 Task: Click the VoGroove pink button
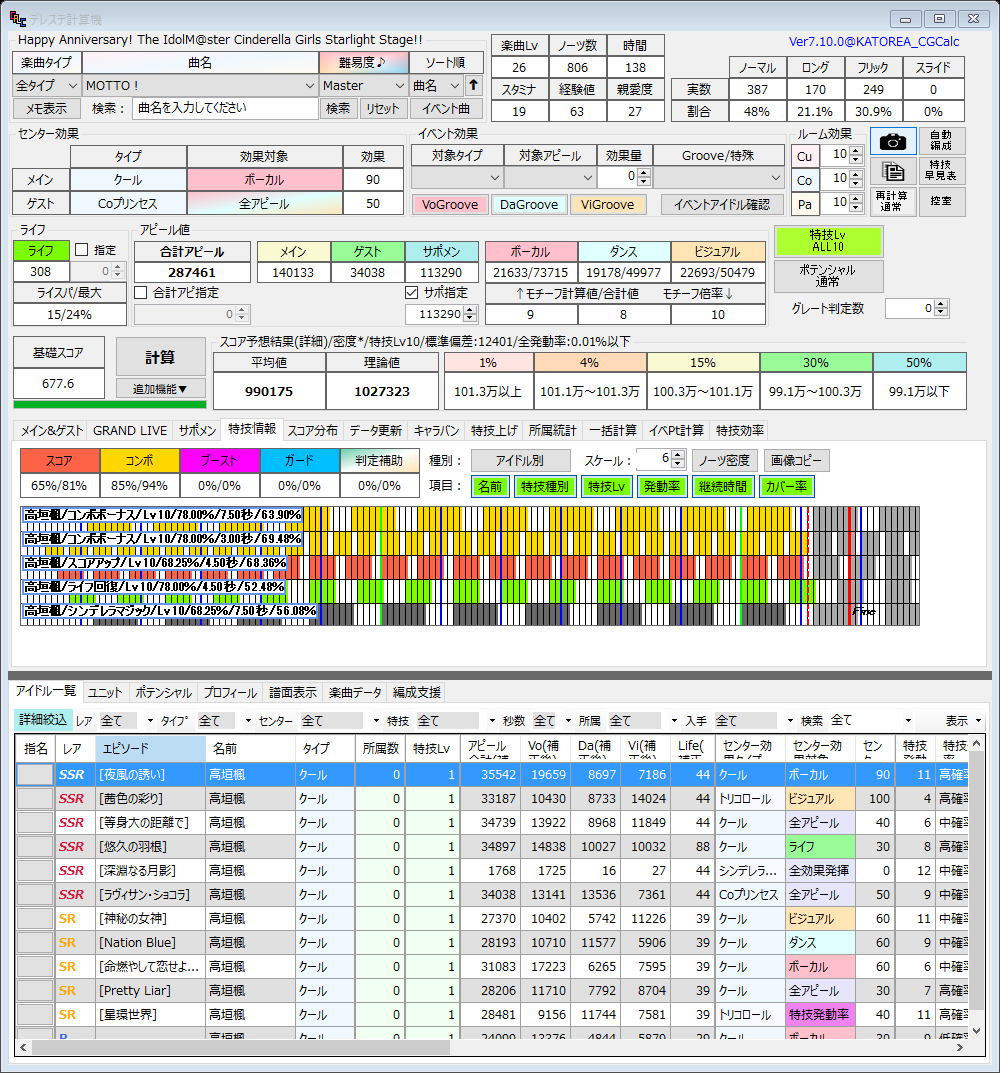[450, 205]
